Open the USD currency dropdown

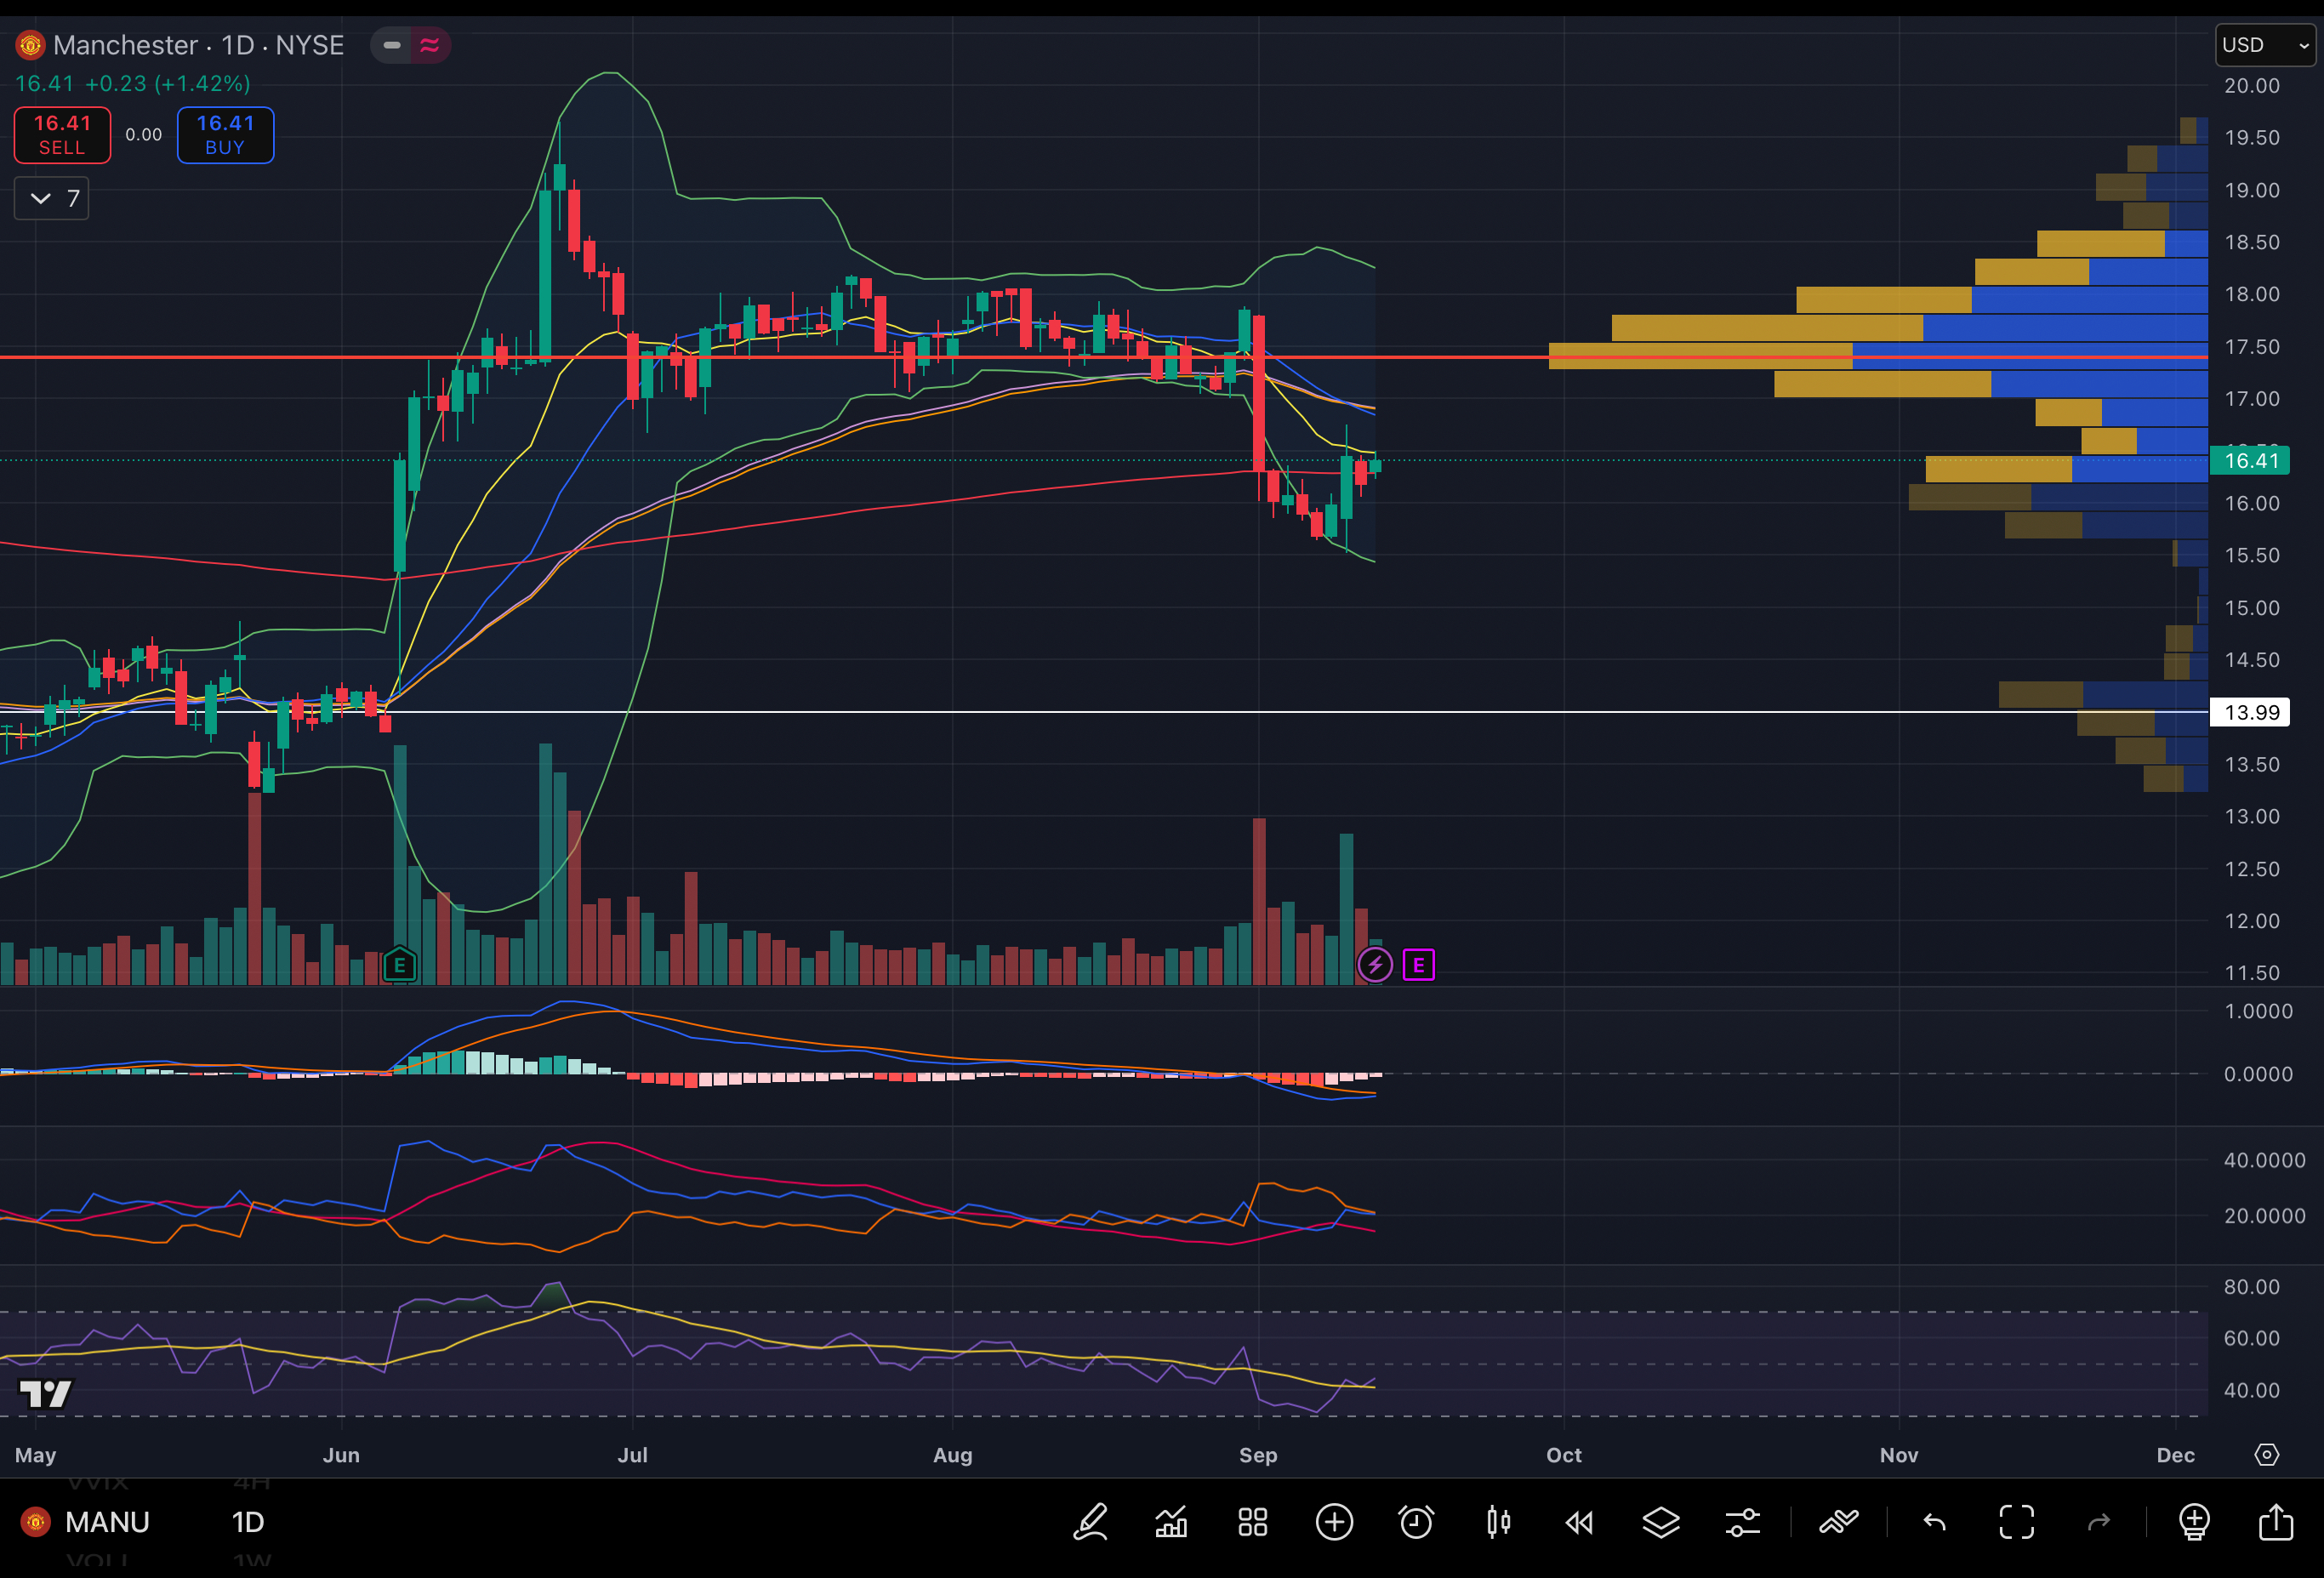(2264, 45)
